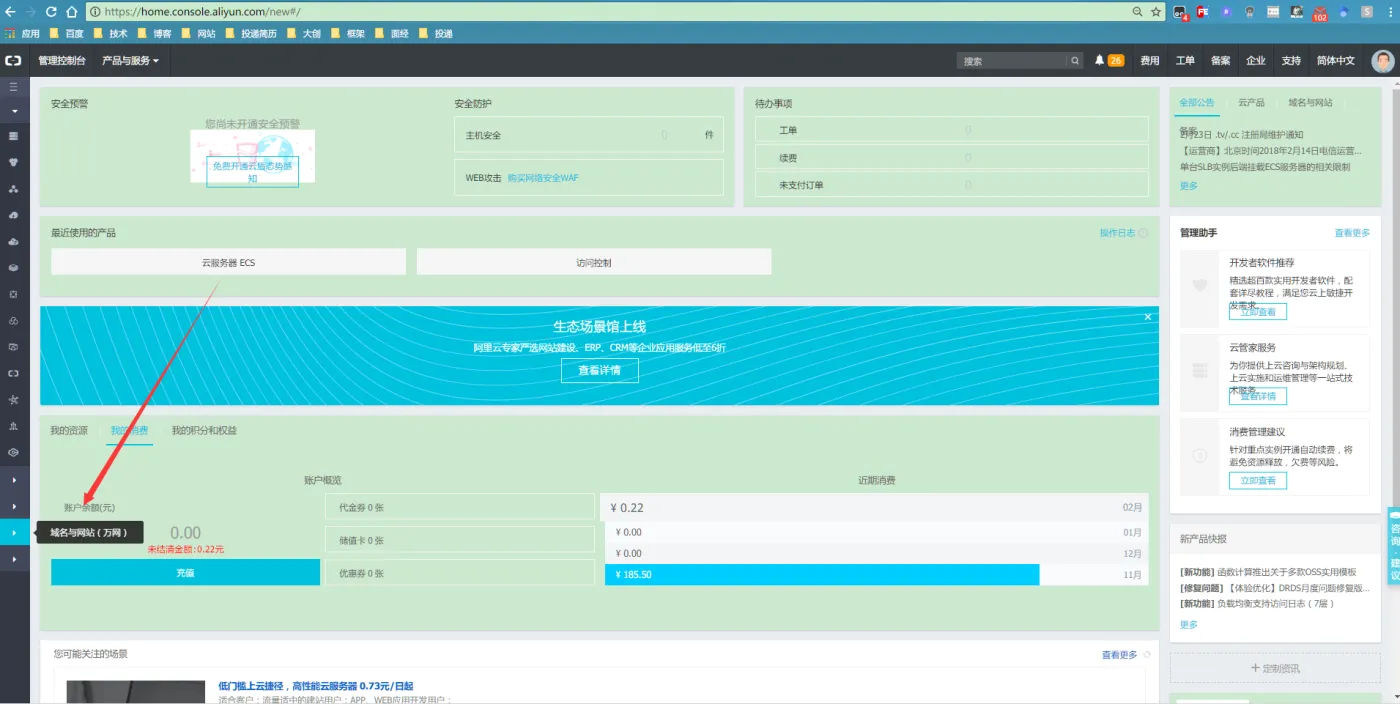Click 查看更多 in 管理助手 panel
Screen dimensions: 1400x704
(x=1352, y=233)
